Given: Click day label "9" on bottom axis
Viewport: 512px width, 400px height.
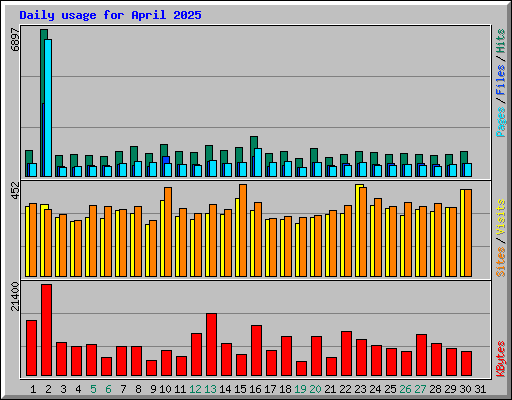Looking at the screenshot, I should pos(153,389).
